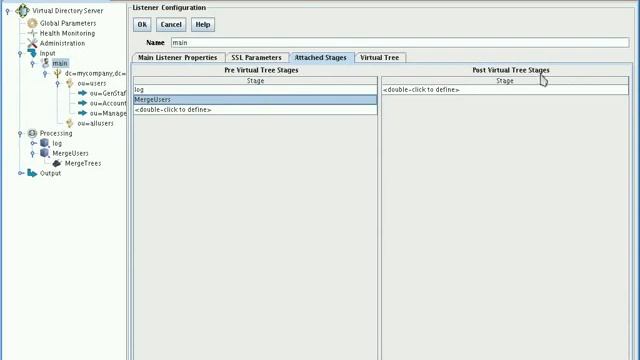Open the Virtual Tree tab

[x=380, y=58]
